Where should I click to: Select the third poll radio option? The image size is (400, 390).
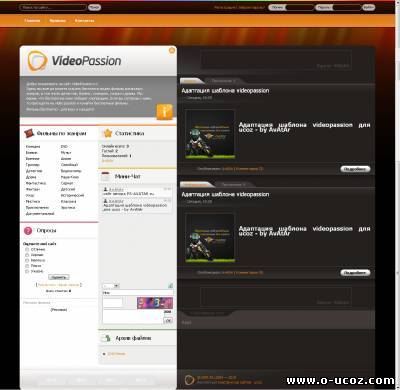[x=27, y=260]
